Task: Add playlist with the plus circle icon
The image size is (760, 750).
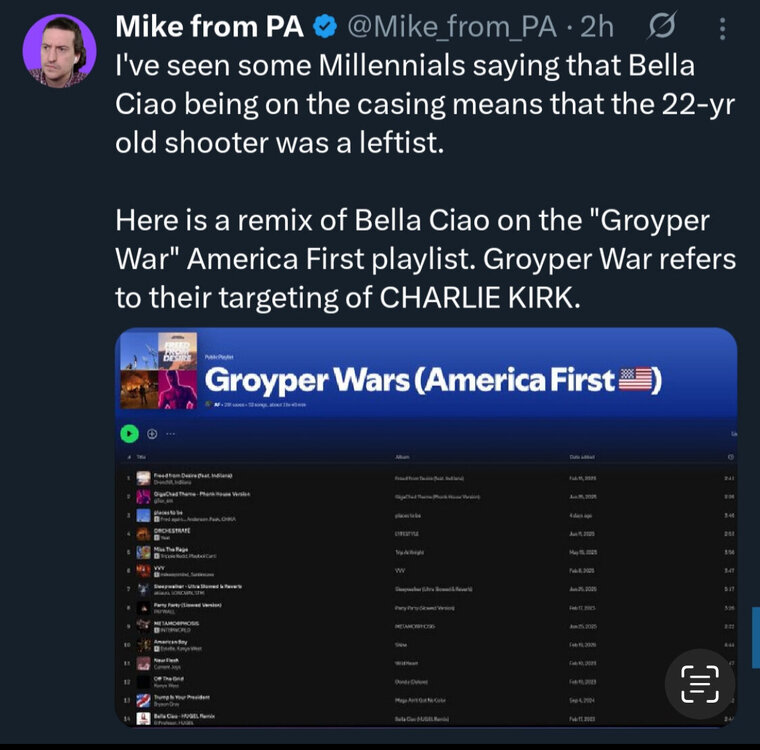Action: tap(152, 434)
